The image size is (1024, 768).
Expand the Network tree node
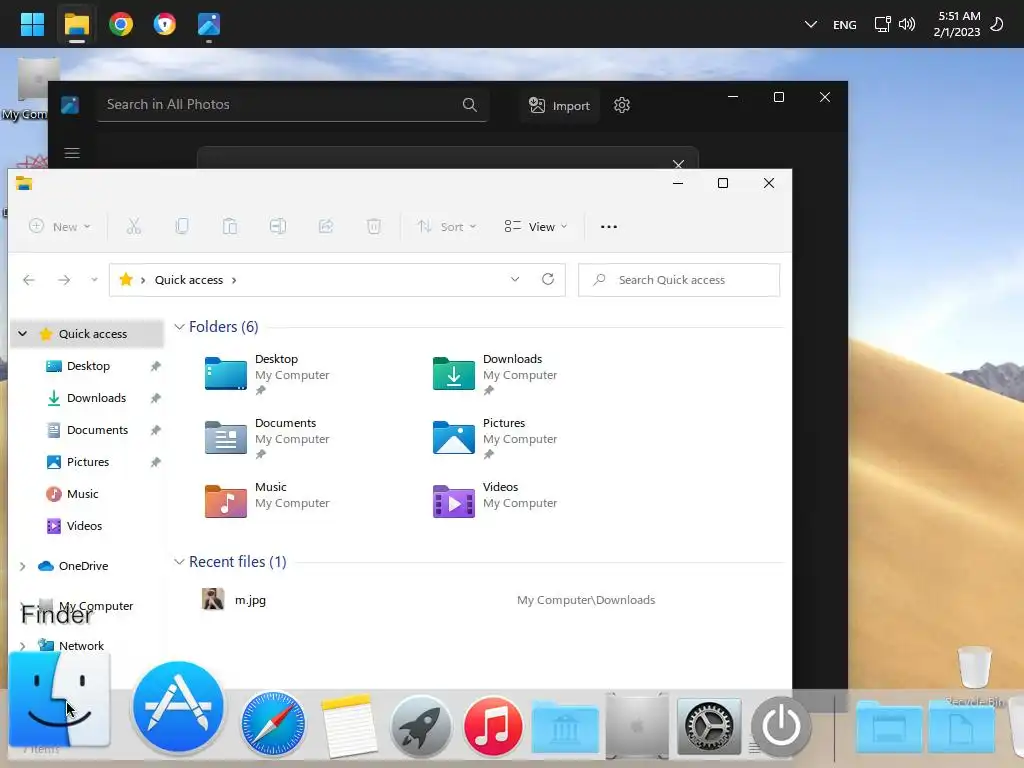click(x=22, y=646)
